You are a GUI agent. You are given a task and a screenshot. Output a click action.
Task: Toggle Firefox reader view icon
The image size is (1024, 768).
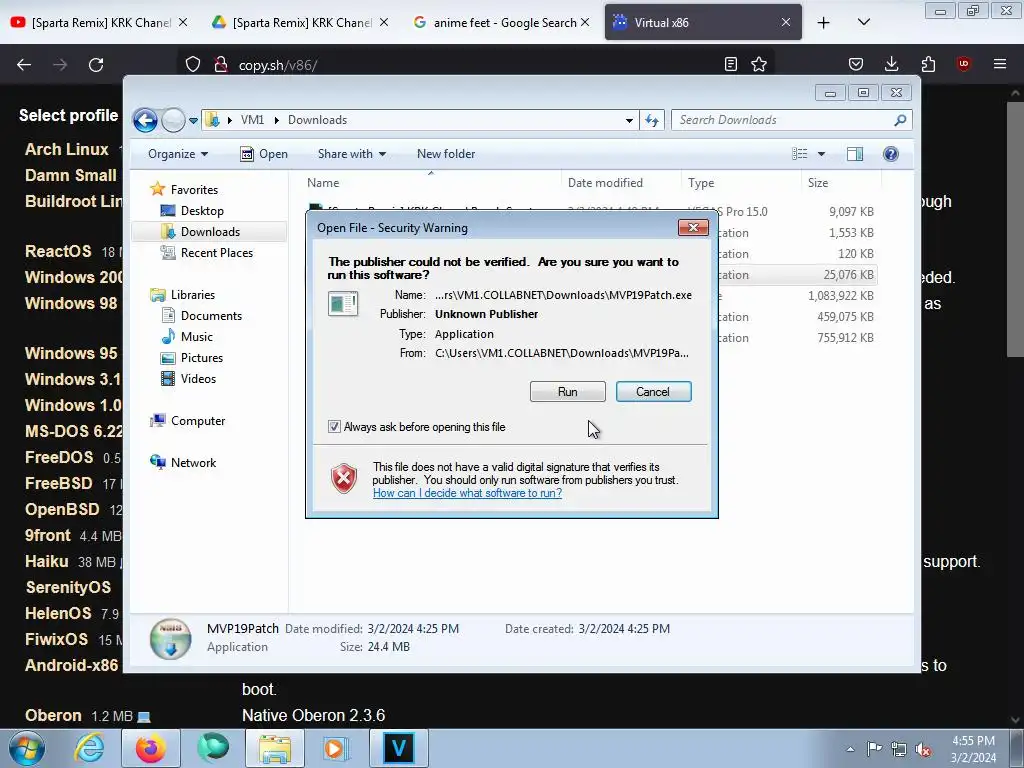pyautogui.click(x=731, y=64)
